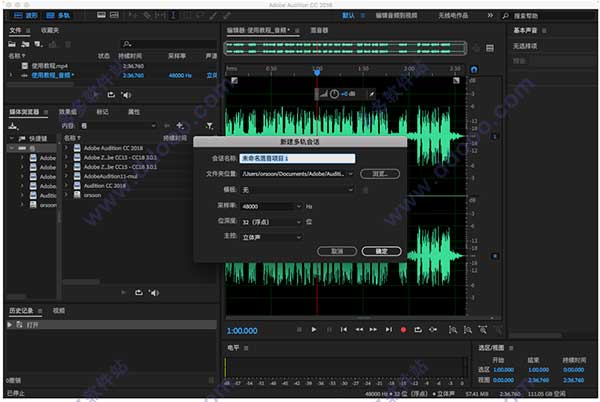Click import file icon in Files panel
600x402 pixels.
point(25,44)
